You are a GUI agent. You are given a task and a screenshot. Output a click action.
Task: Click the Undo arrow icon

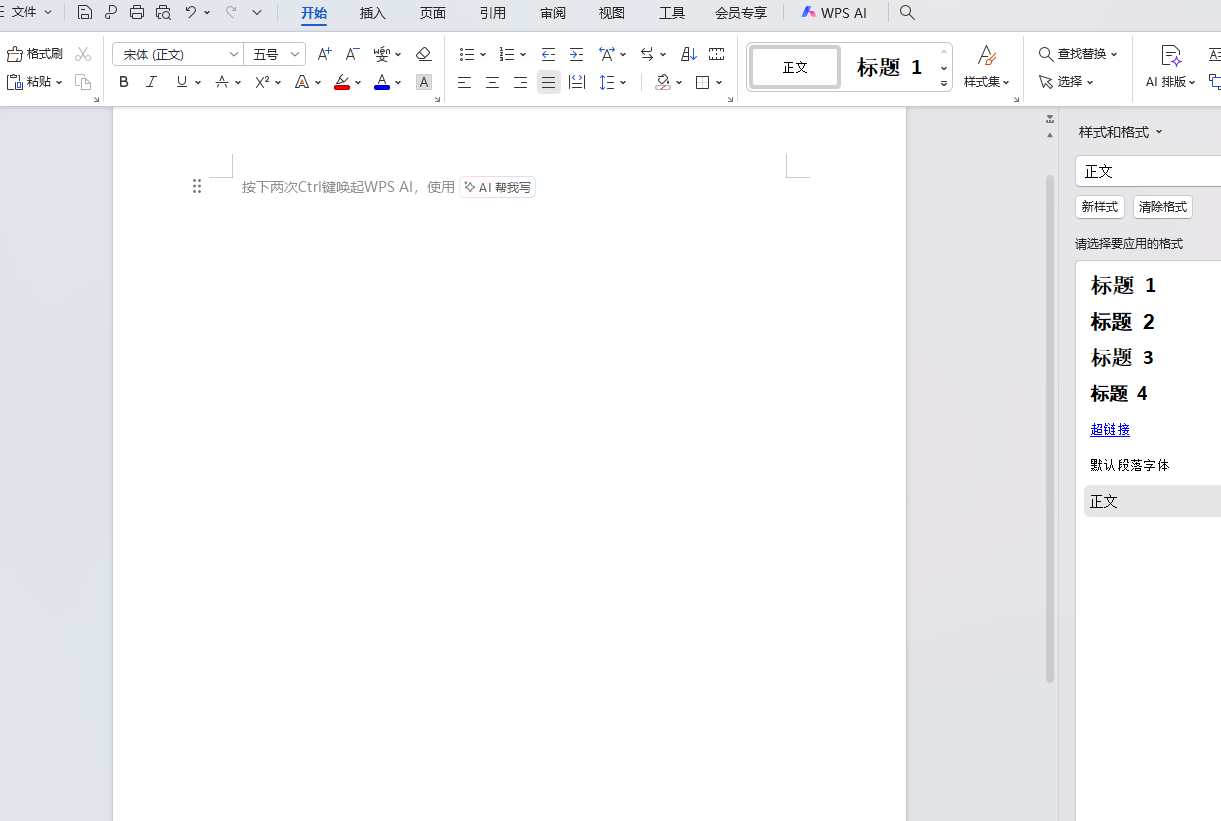(190, 13)
